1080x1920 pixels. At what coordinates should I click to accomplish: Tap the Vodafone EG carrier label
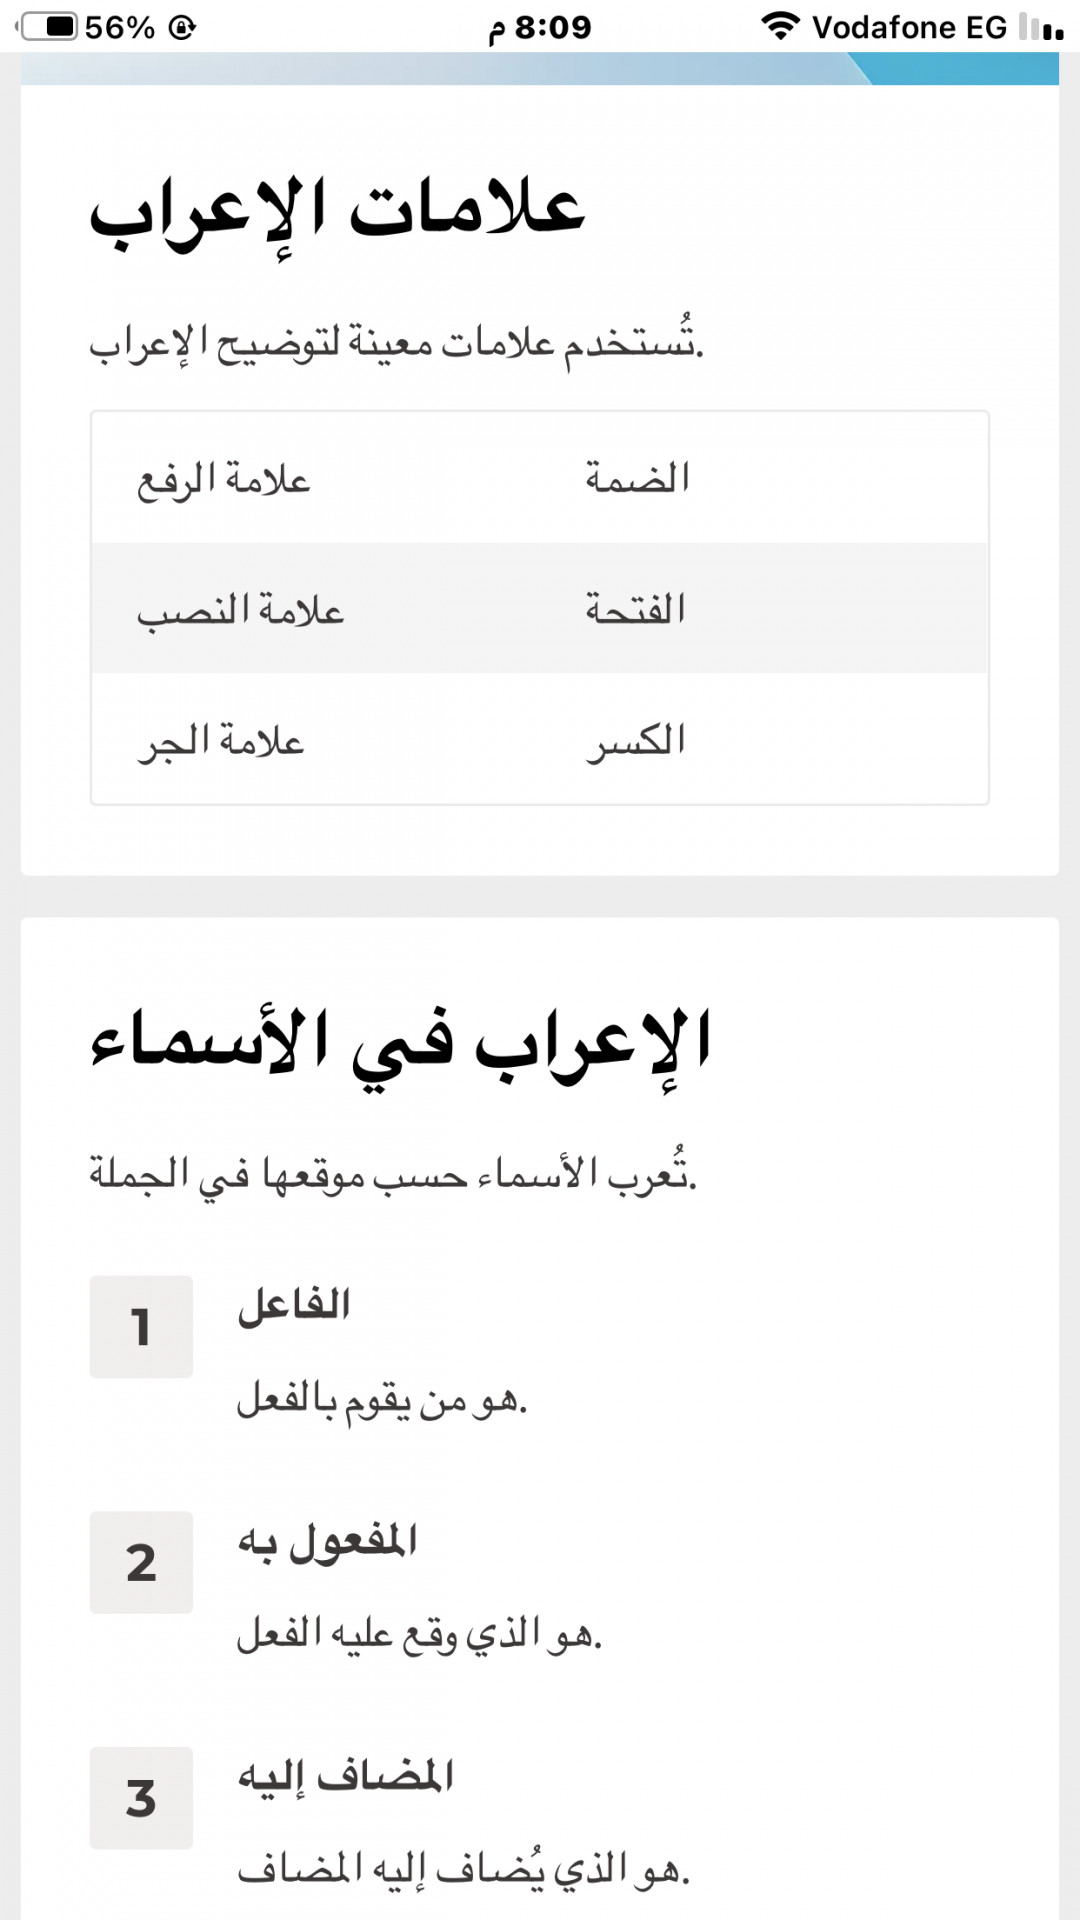[x=909, y=27]
